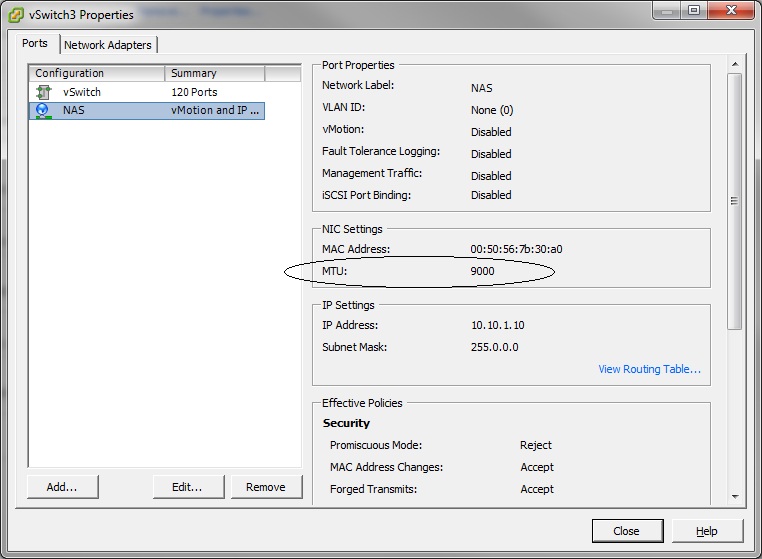The width and height of the screenshot is (762, 559).
Task: Open the View Routing Table link
Action: [649, 369]
